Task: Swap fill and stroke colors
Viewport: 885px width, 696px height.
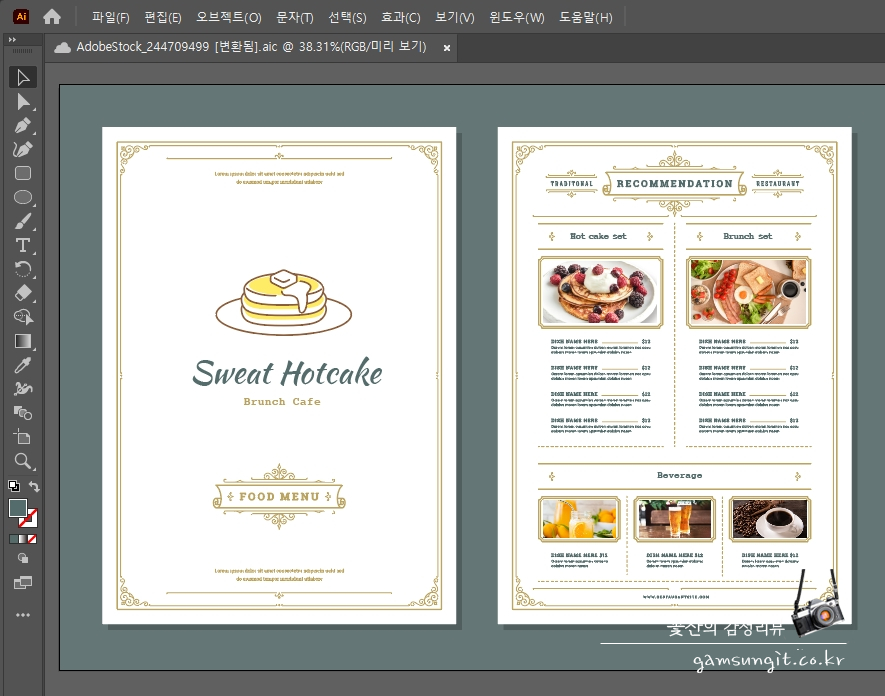Action: click(x=34, y=486)
